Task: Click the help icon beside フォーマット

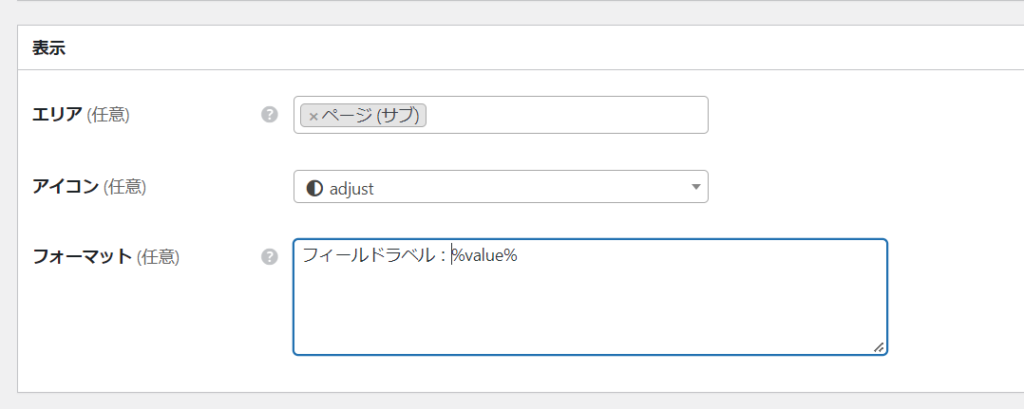Action: tap(269, 257)
